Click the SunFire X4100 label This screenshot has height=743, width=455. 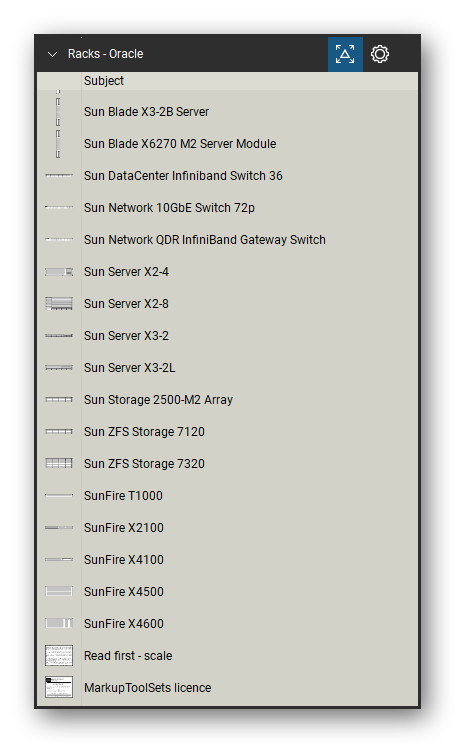(124, 560)
